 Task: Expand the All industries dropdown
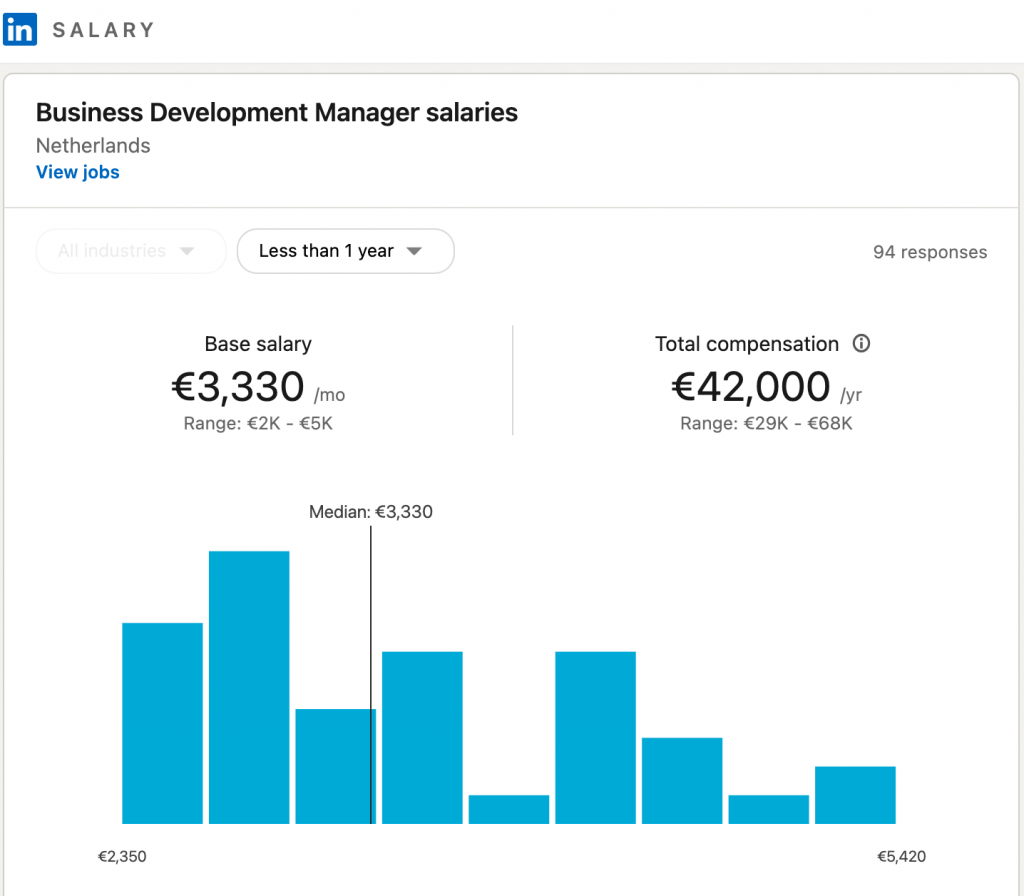point(130,251)
